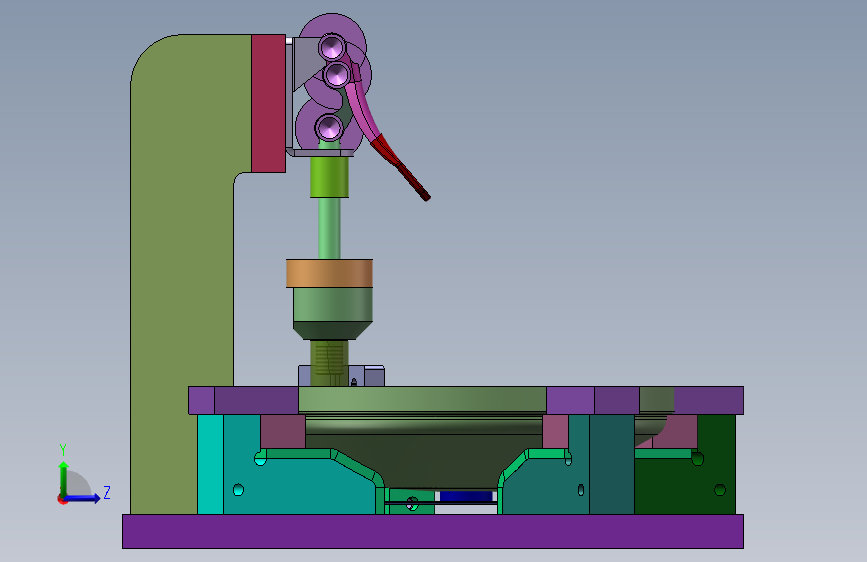This screenshot has height=562, width=867.
Task: Select the thin light green shaft rod
Action: [329, 228]
